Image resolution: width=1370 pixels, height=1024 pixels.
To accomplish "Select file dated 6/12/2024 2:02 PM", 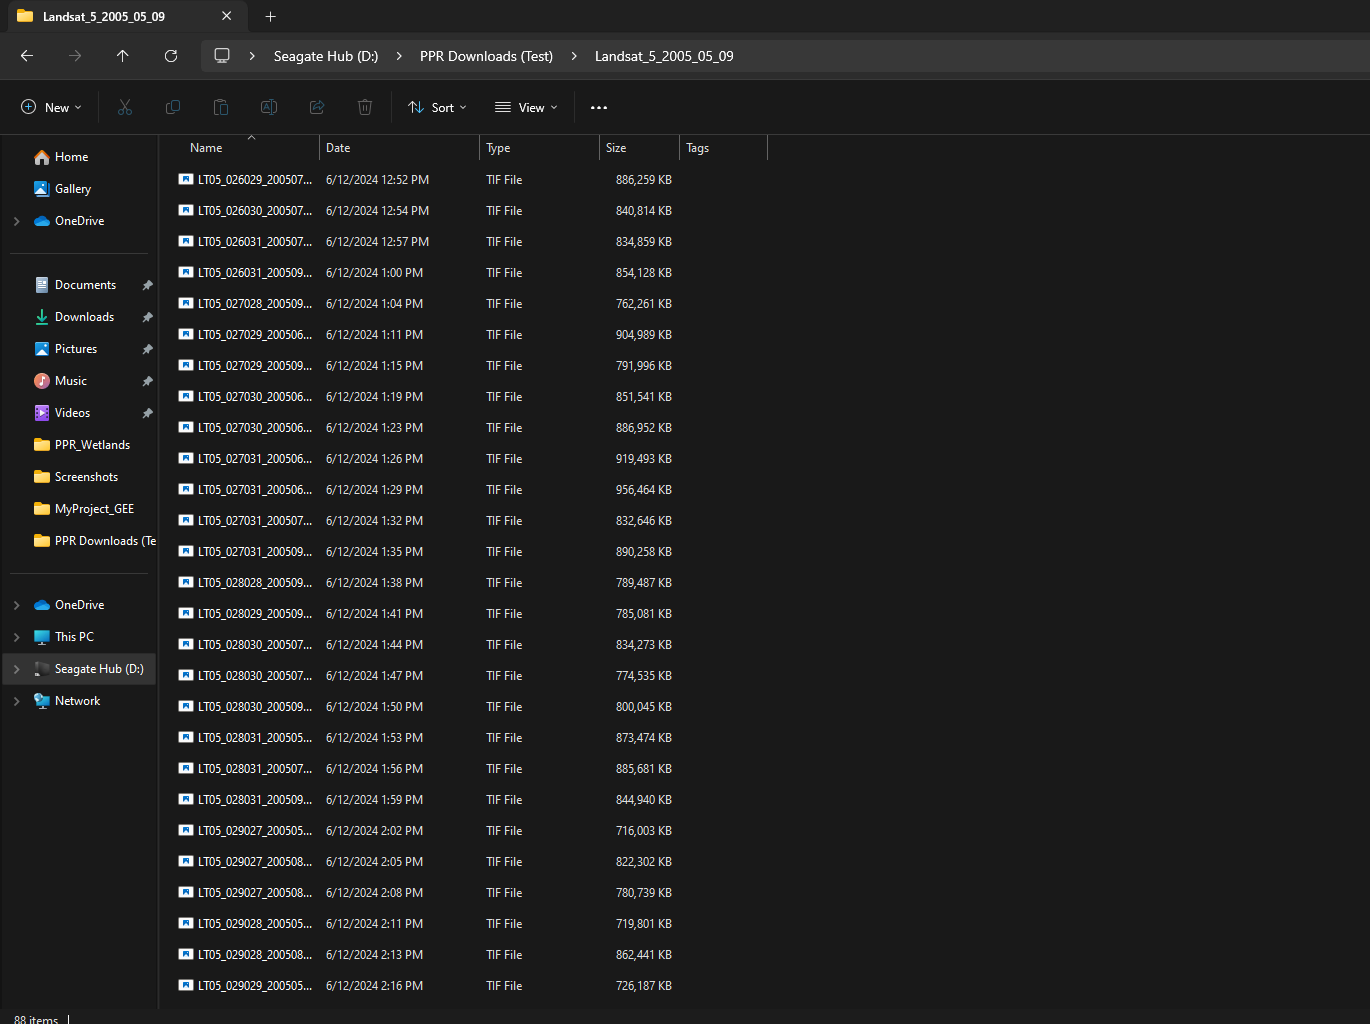I will click(x=470, y=831).
